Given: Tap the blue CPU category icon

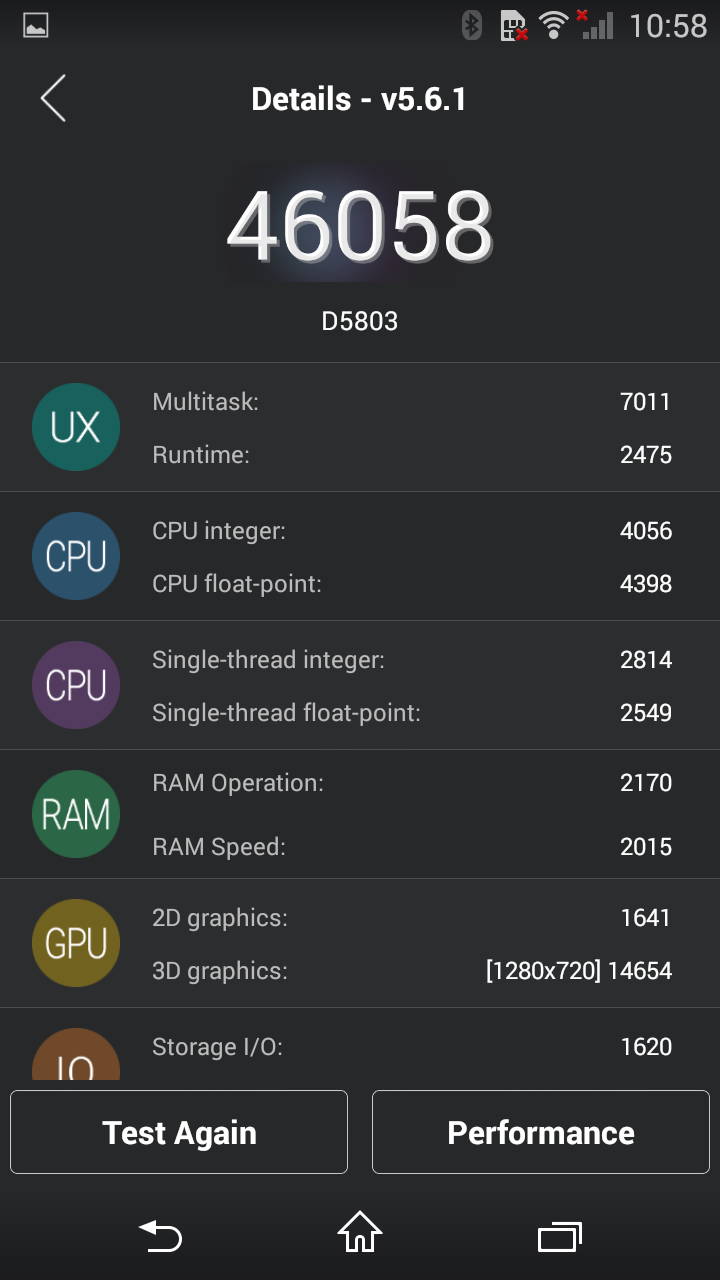Looking at the screenshot, I should 76,556.
